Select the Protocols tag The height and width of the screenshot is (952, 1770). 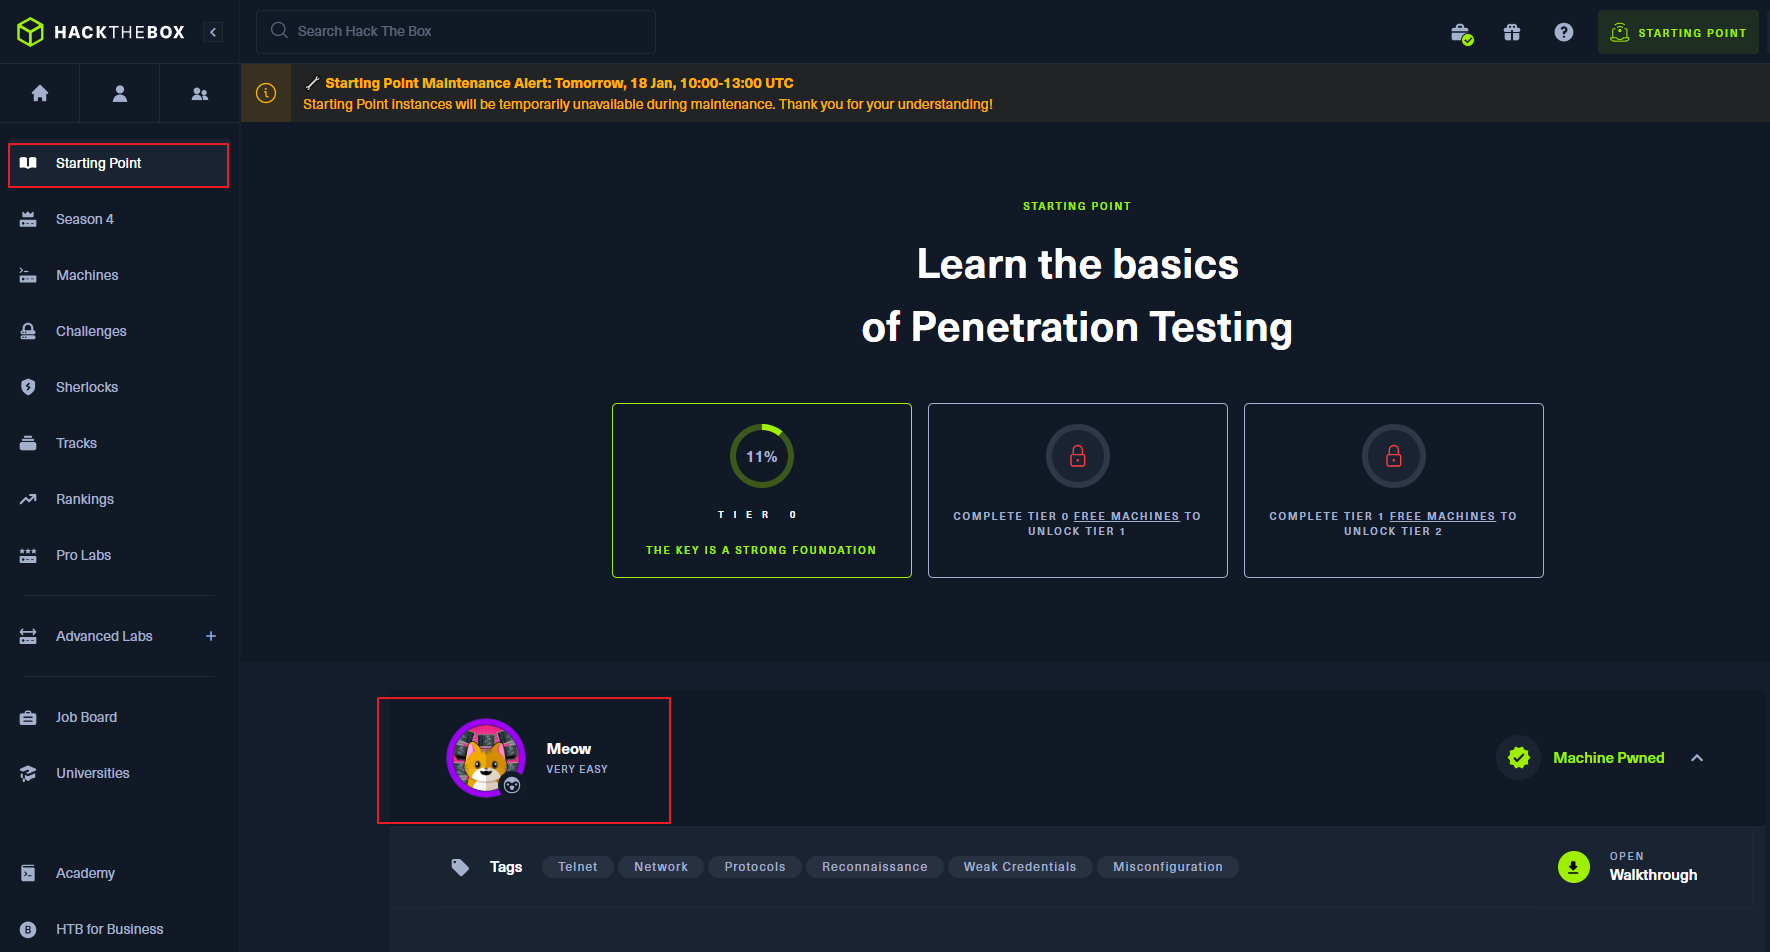tap(755, 867)
